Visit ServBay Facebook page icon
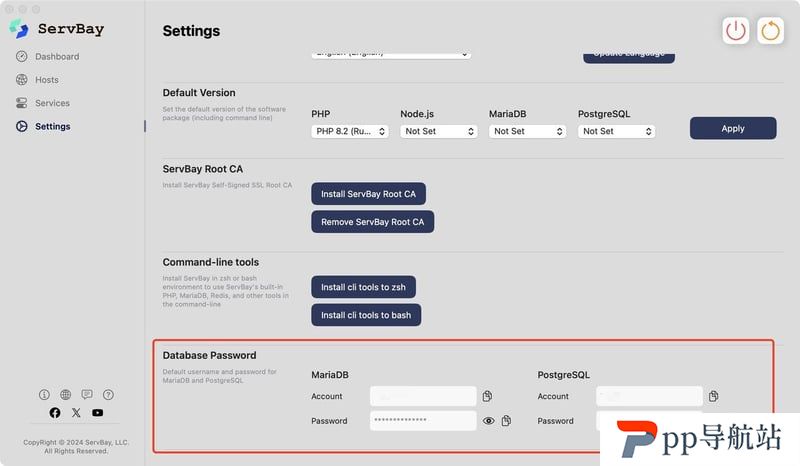This screenshot has height=466, width=800. coord(55,412)
